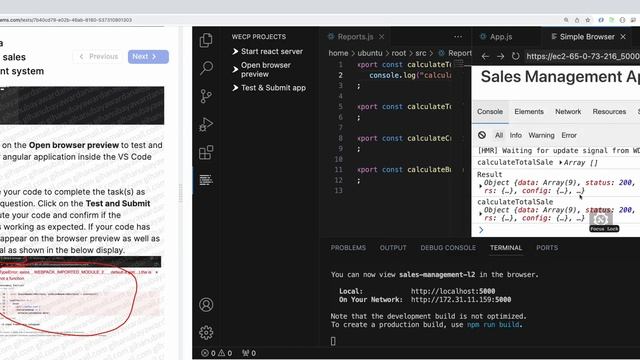The height and width of the screenshot is (360, 640).
Task: Open the TERMINAL panel tab
Action: click(x=506, y=248)
